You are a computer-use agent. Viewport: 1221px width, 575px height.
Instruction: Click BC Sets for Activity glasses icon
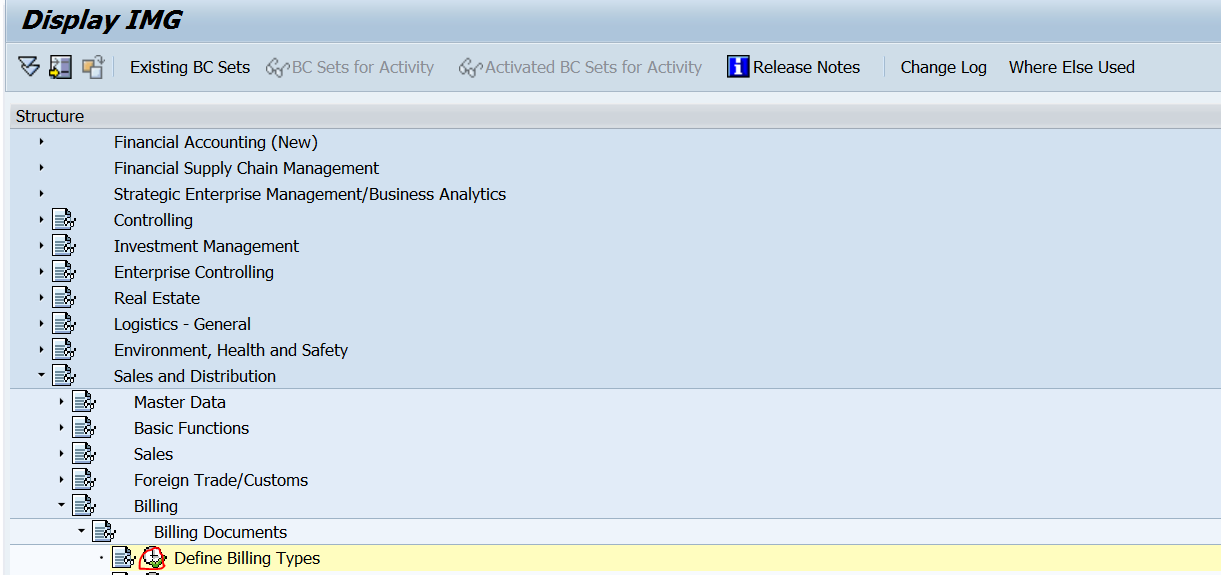pyautogui.click(x=277, y=68)
